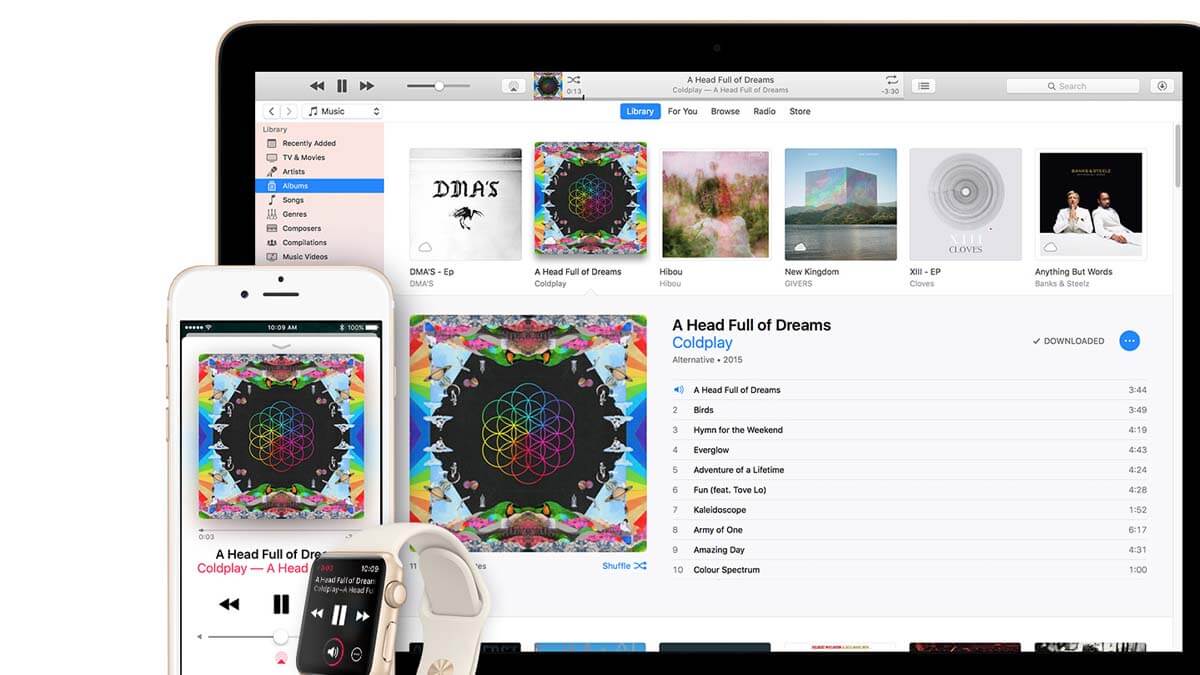The image size is (1200, 675).
Task: Select Albums in the sidebar
Action: point(320,186)
